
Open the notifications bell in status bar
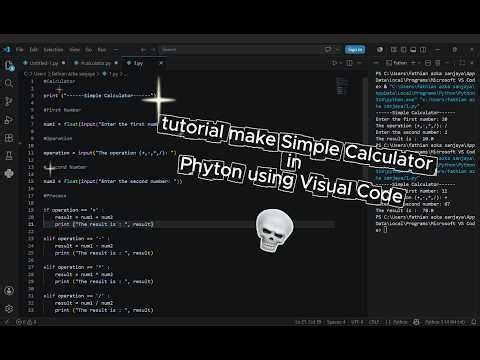point(474,322)
